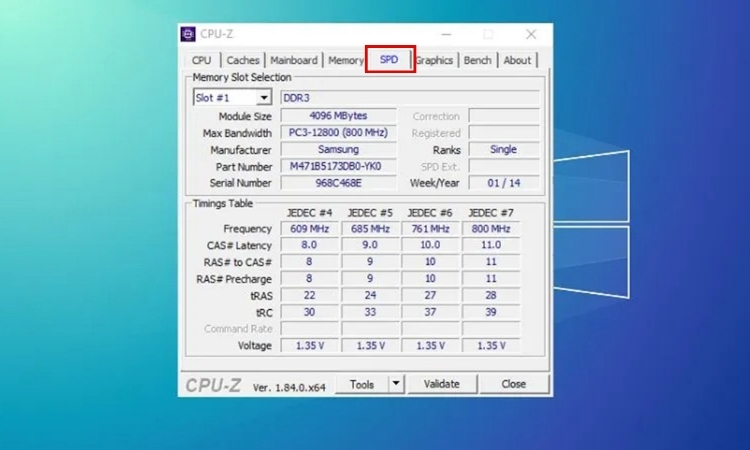Click the JEDEC #7 frequency 800 MHz cell
Viewport: 750px width, 450px height.
pos(490,229)
